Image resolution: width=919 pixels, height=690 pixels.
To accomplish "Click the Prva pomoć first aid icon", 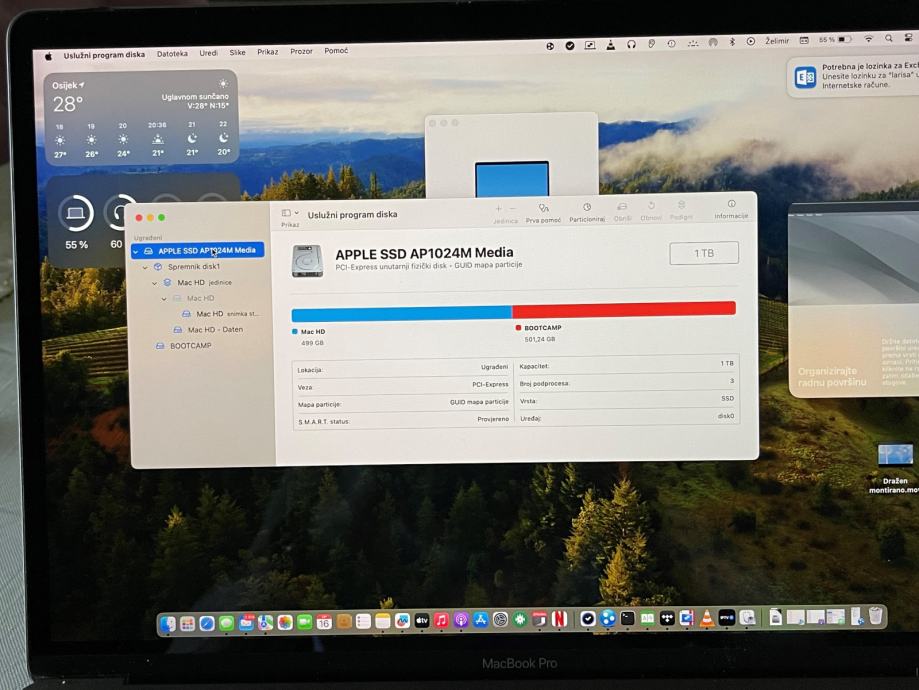I will 543,209.
